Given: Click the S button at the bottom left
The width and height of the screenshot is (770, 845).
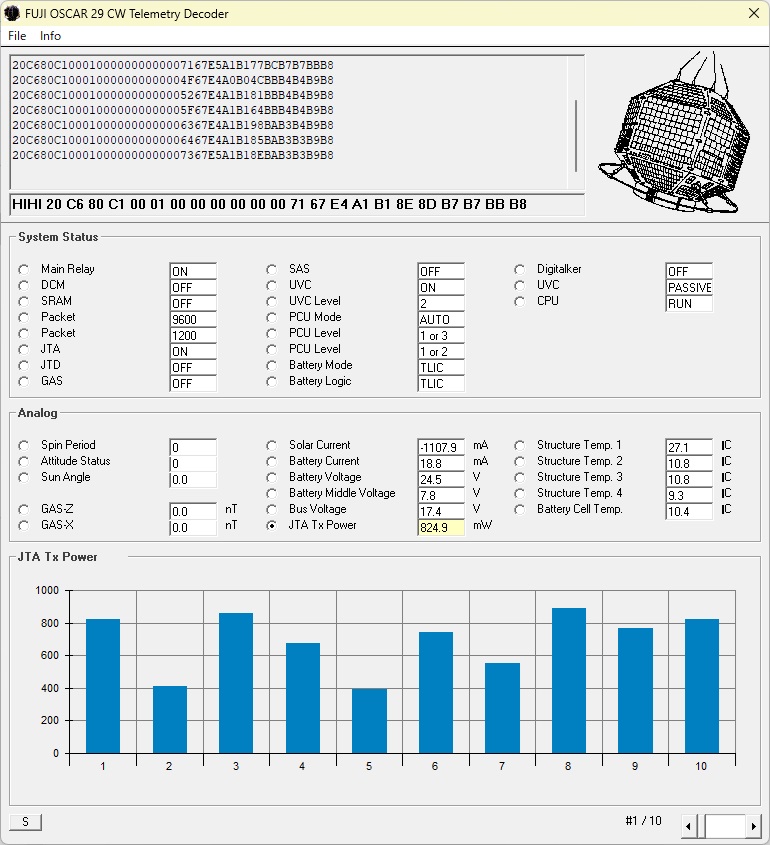Looking at the screenshot, I should pos(25,822).
